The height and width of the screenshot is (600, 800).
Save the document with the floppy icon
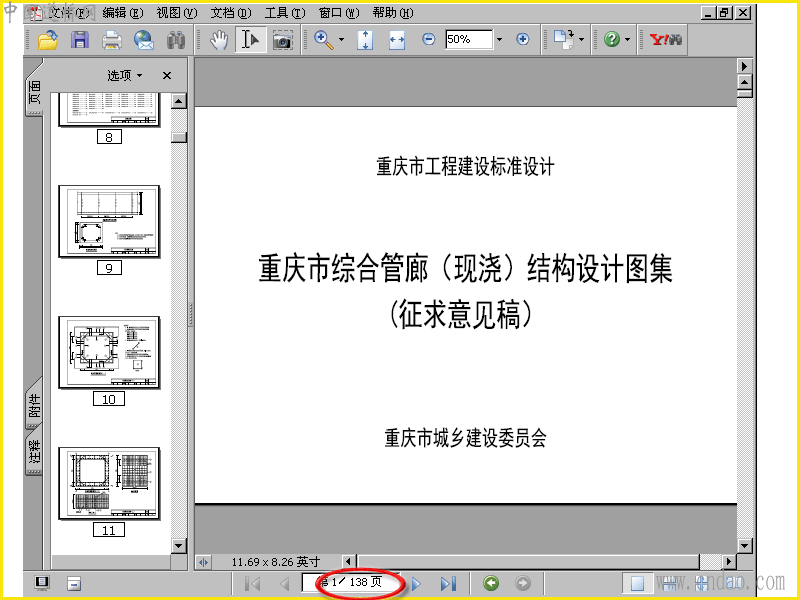pos(80,39)
